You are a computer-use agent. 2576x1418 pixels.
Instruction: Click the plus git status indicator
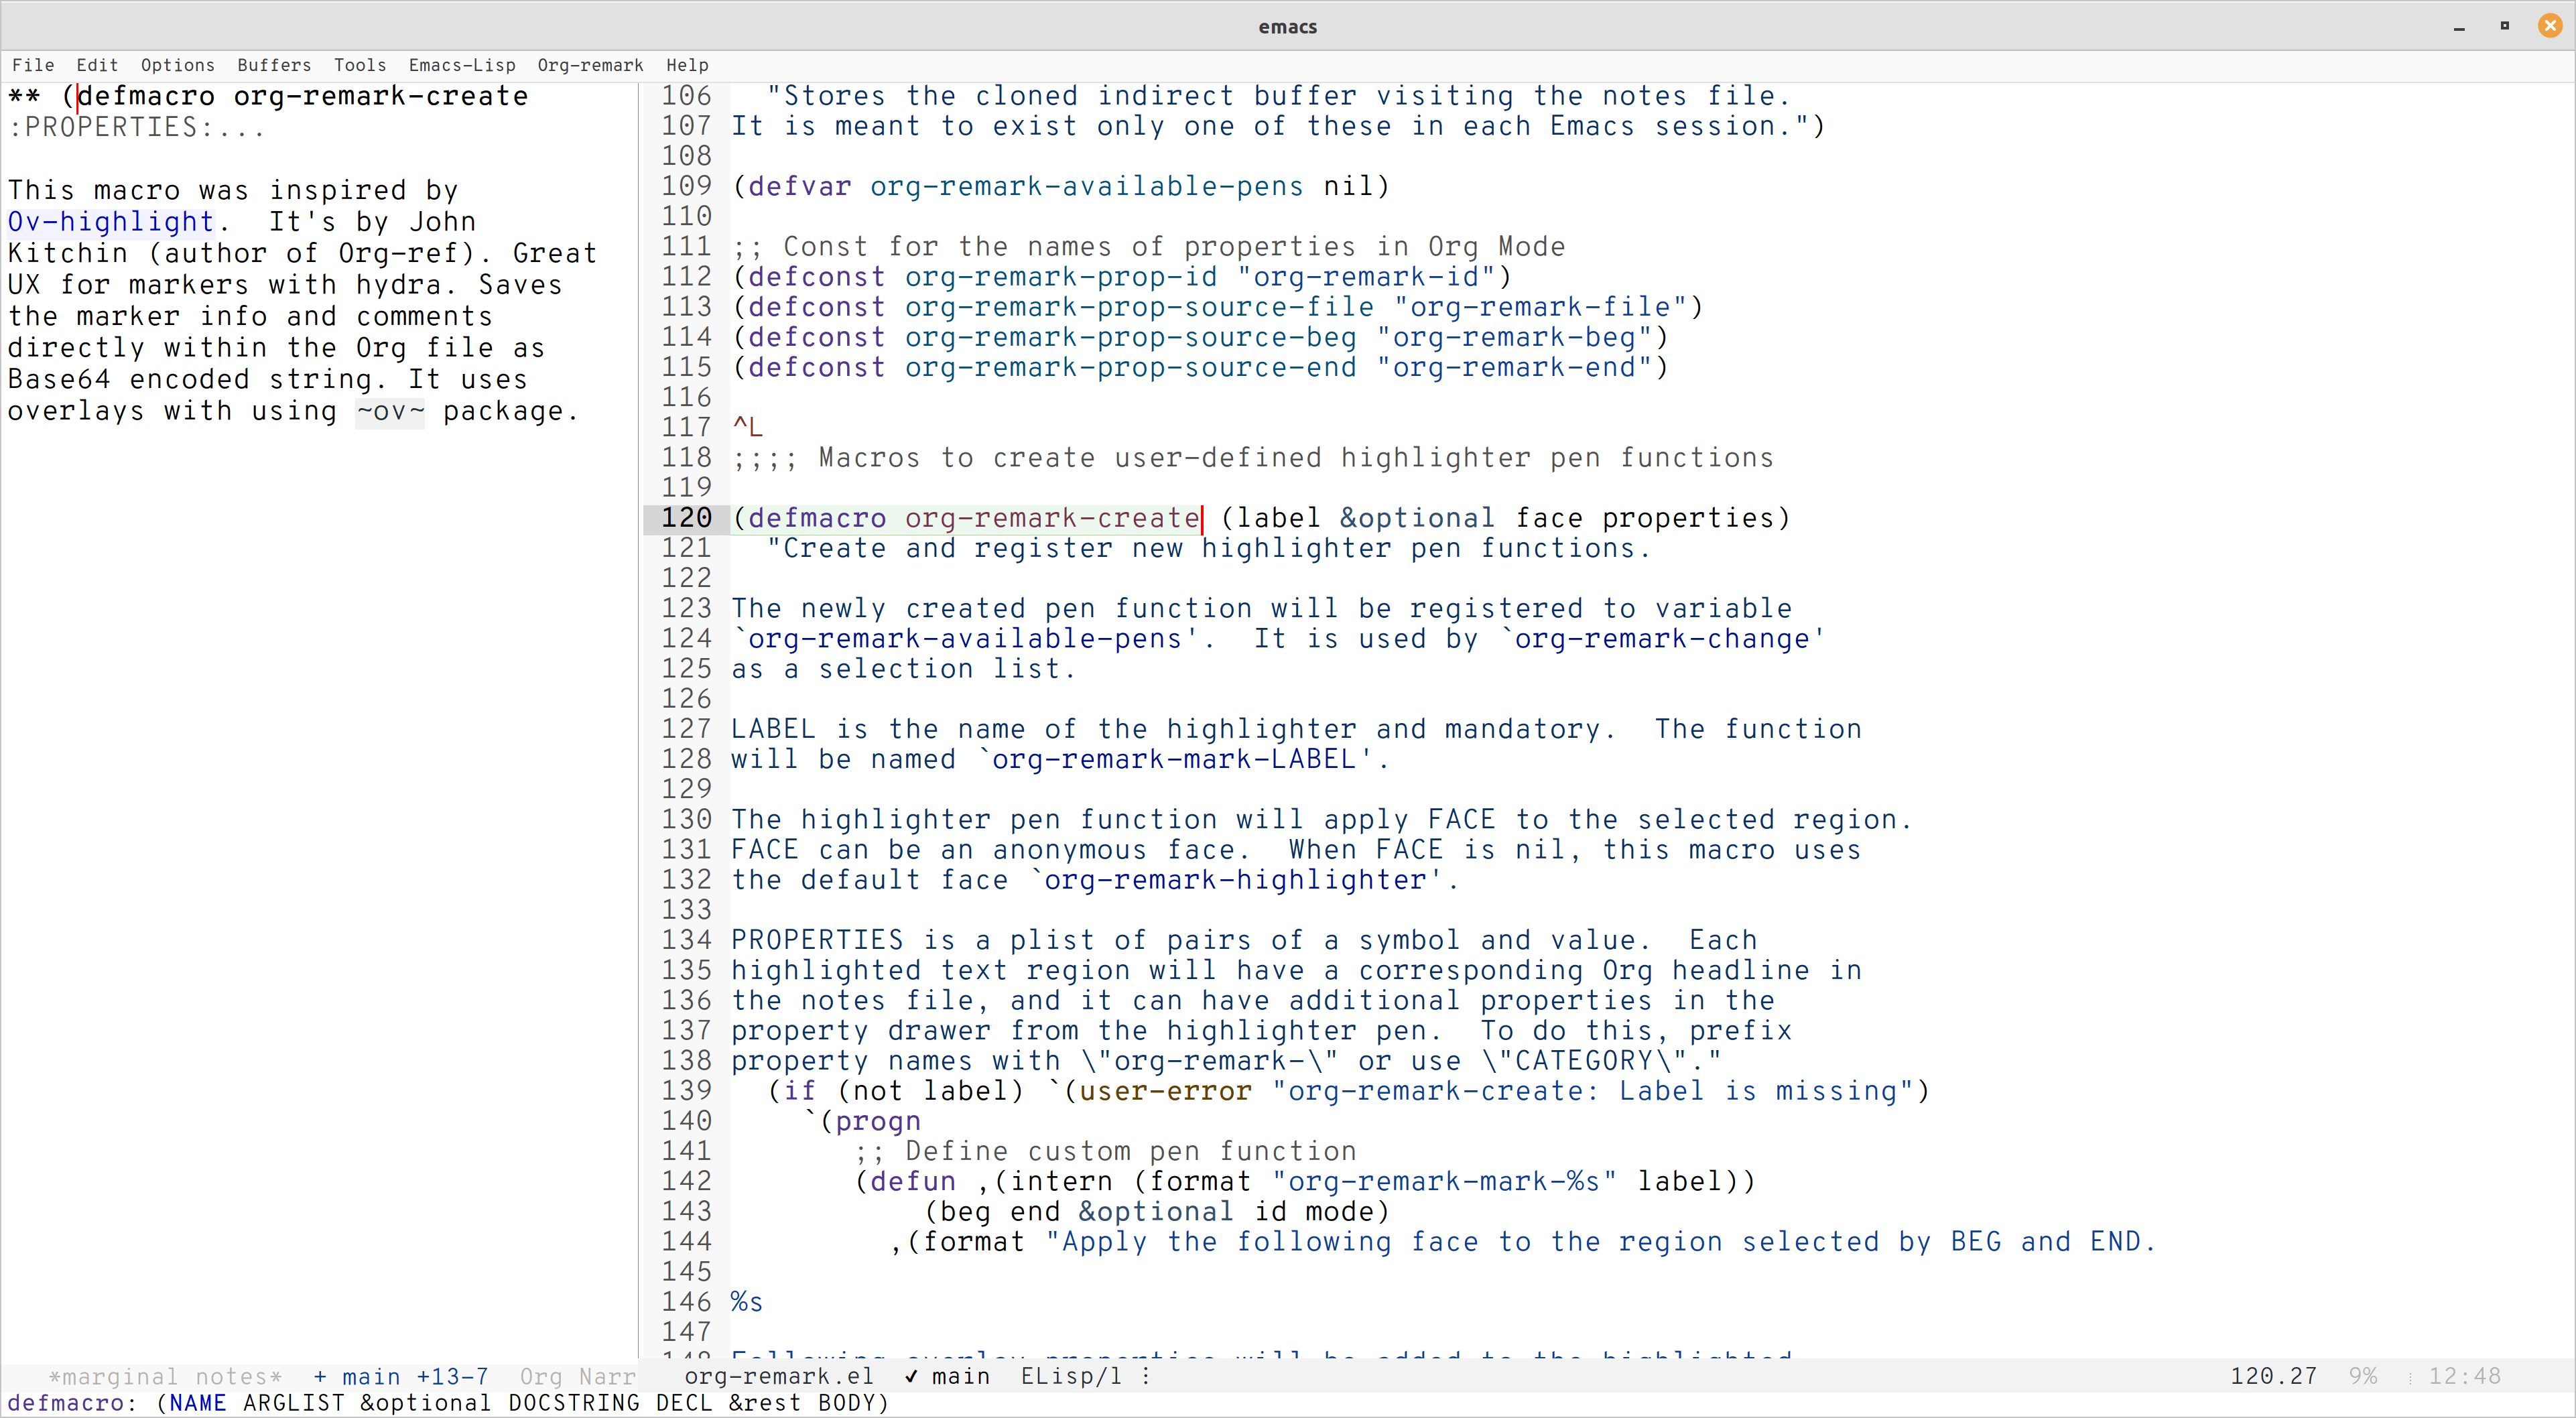[x=320, y=1377]
